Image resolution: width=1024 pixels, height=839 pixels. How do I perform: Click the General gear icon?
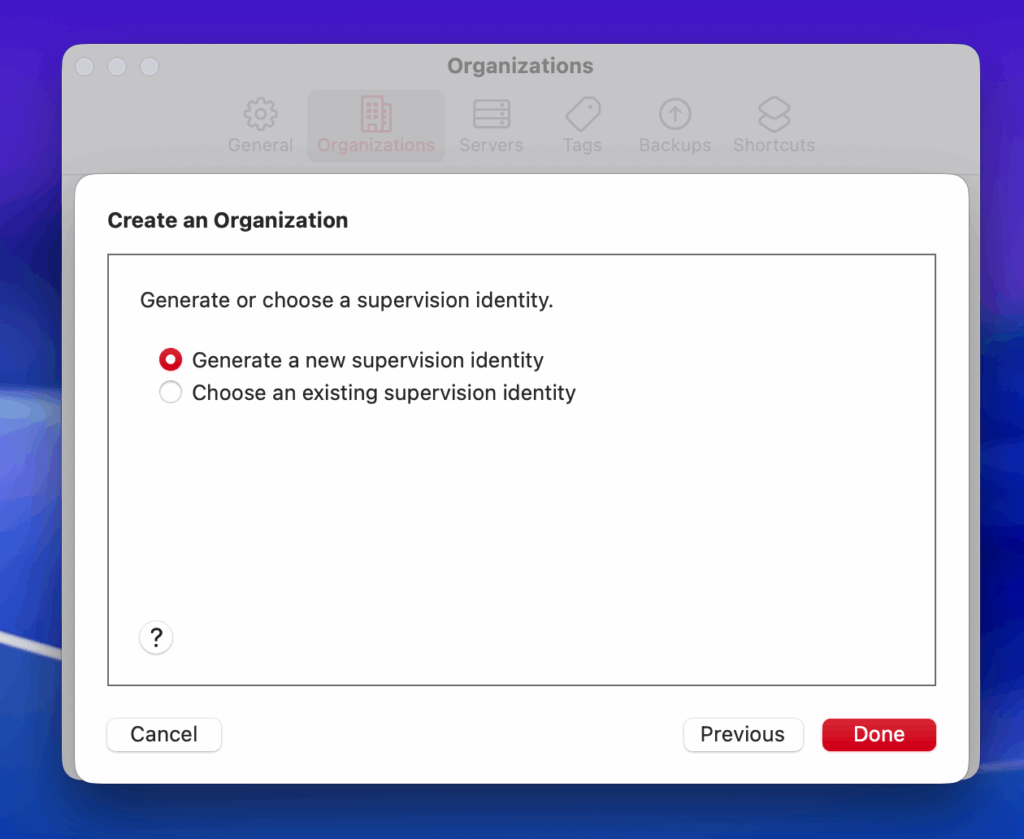(x=260, y=114)
